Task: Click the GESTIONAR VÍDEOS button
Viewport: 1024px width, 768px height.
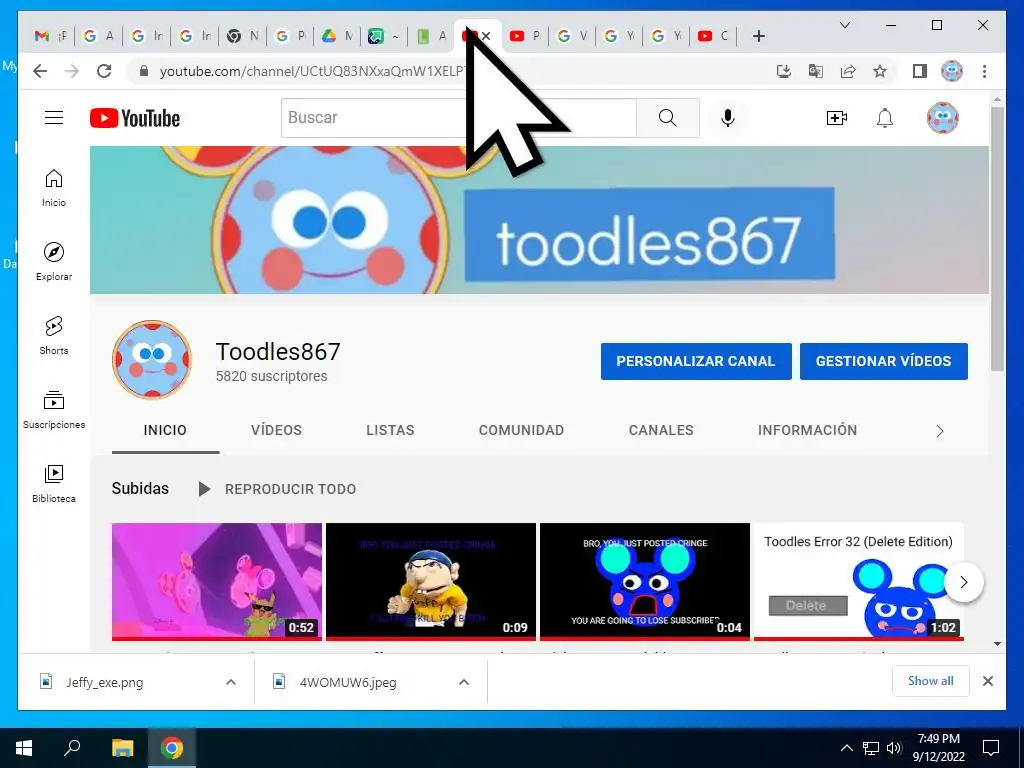Action: pos(884,361)
